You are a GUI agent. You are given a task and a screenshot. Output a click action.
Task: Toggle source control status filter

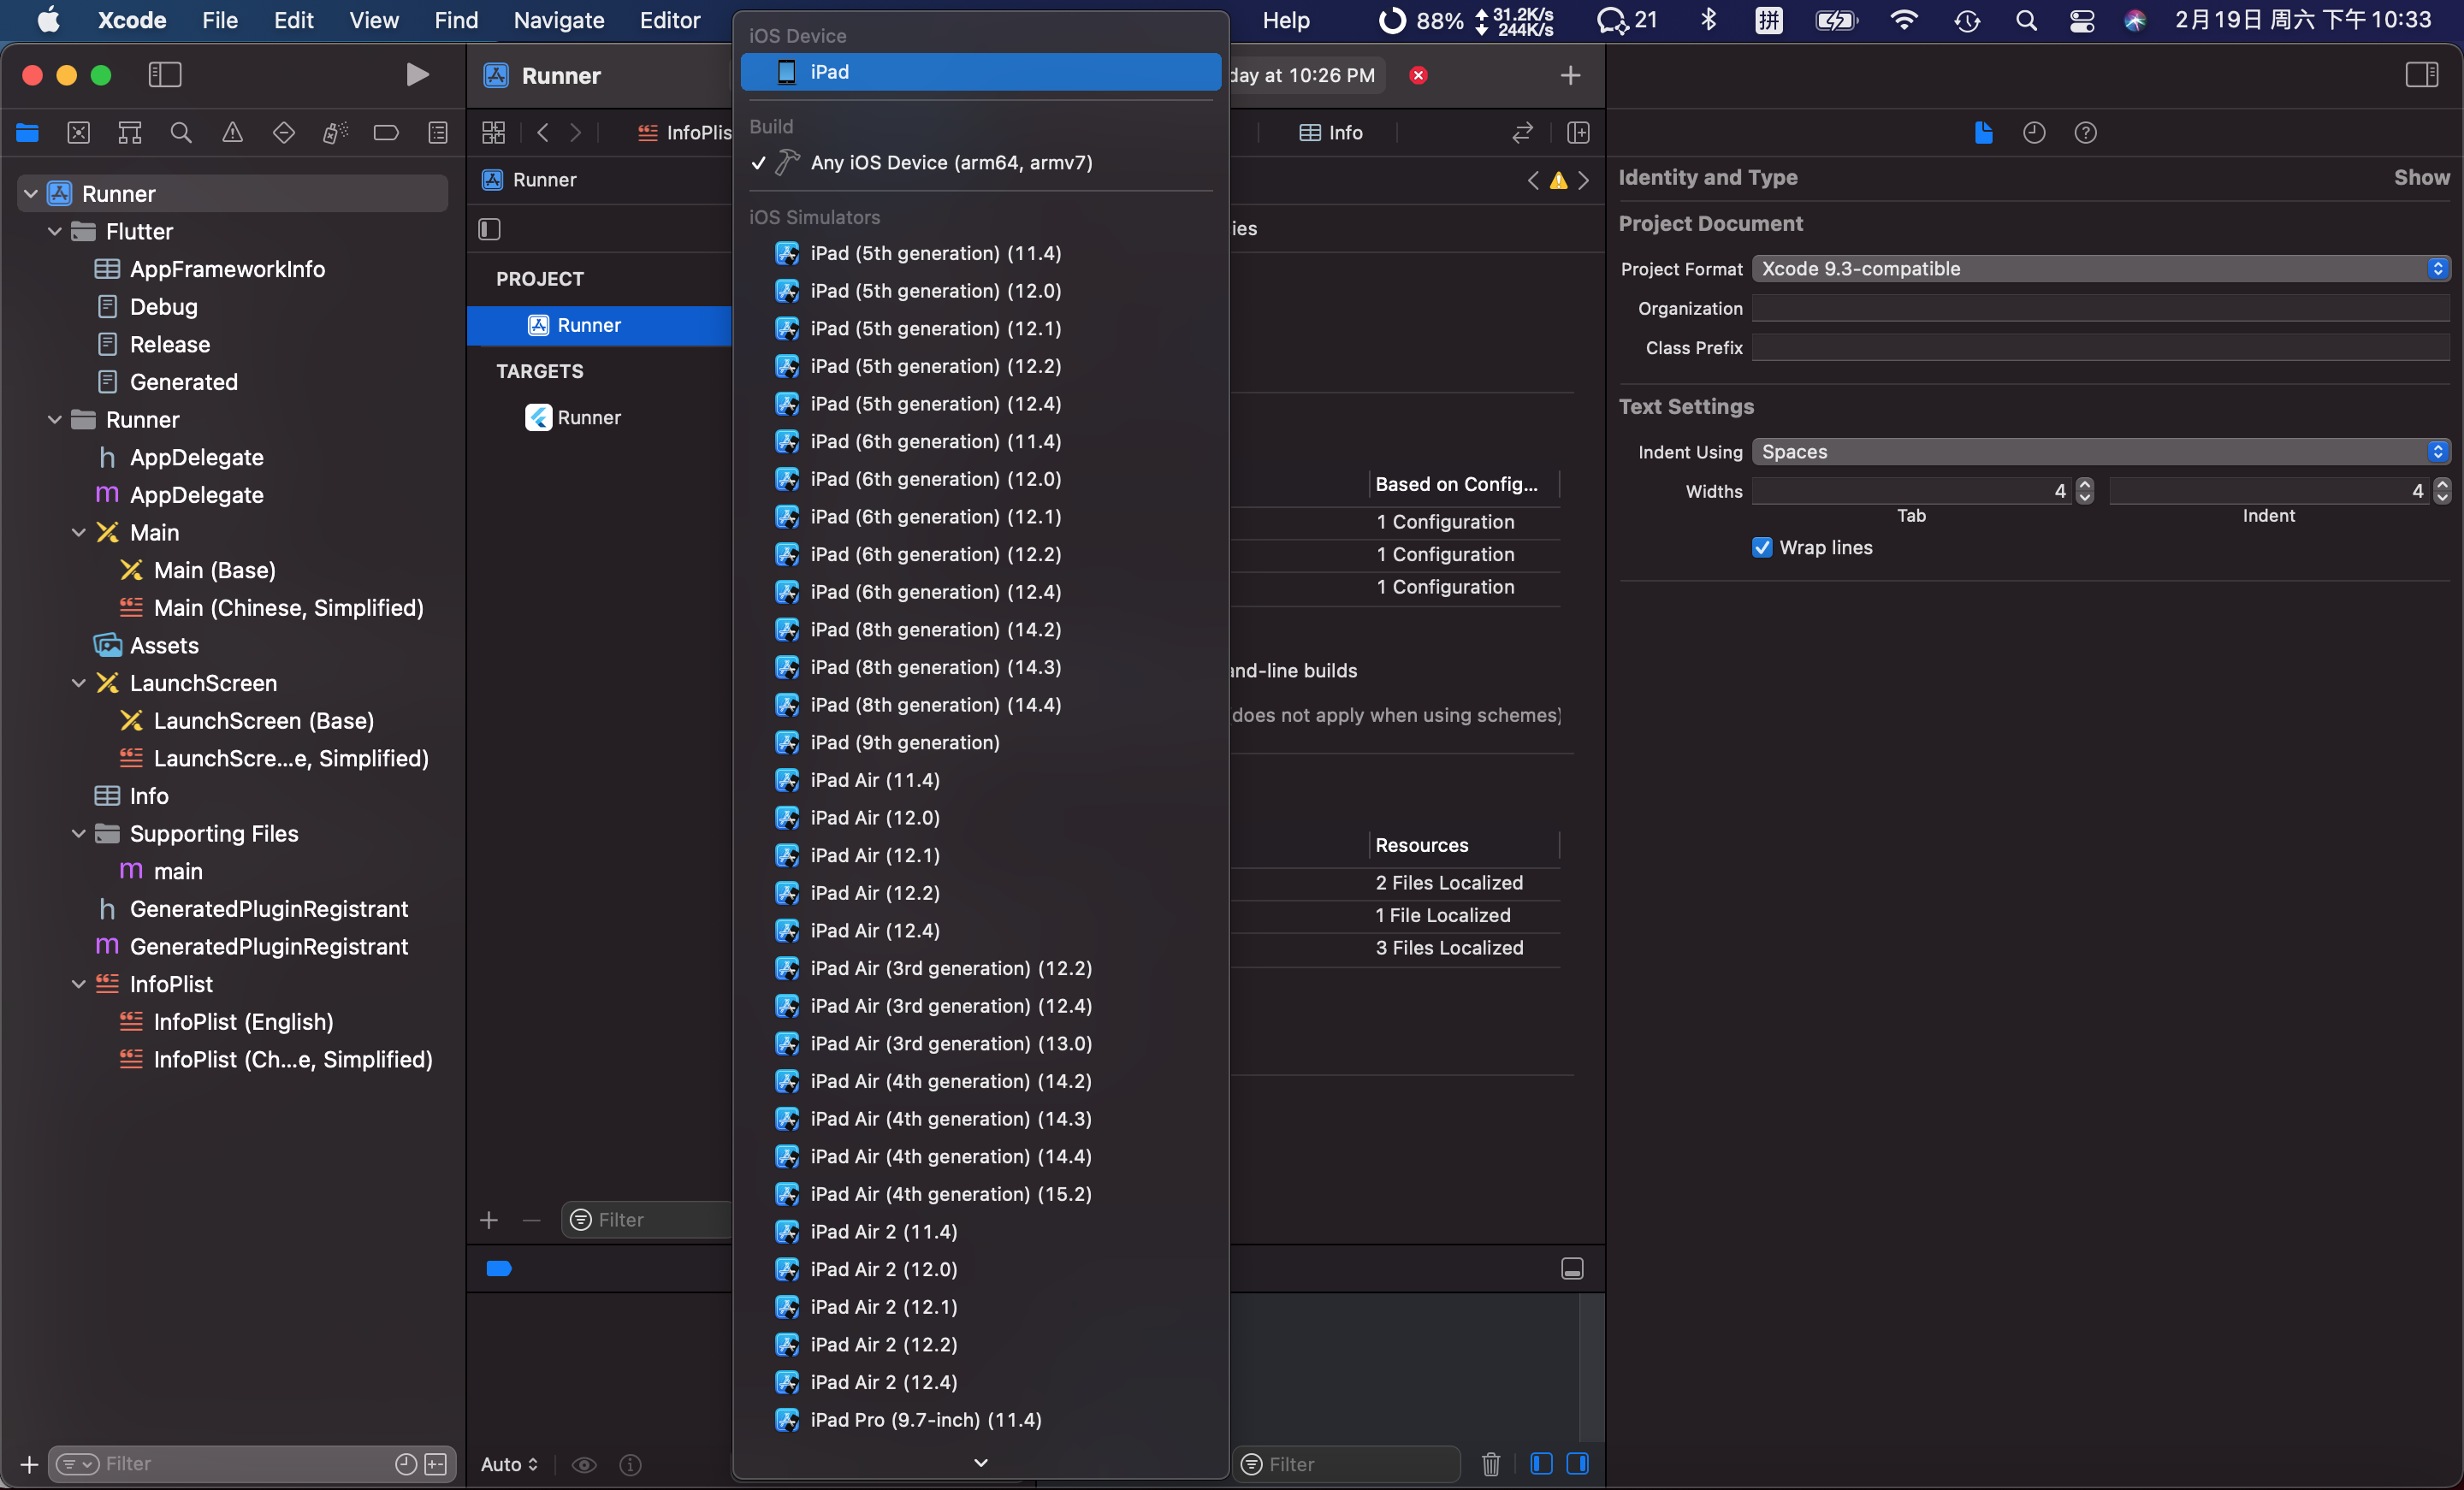point(436,1464)
